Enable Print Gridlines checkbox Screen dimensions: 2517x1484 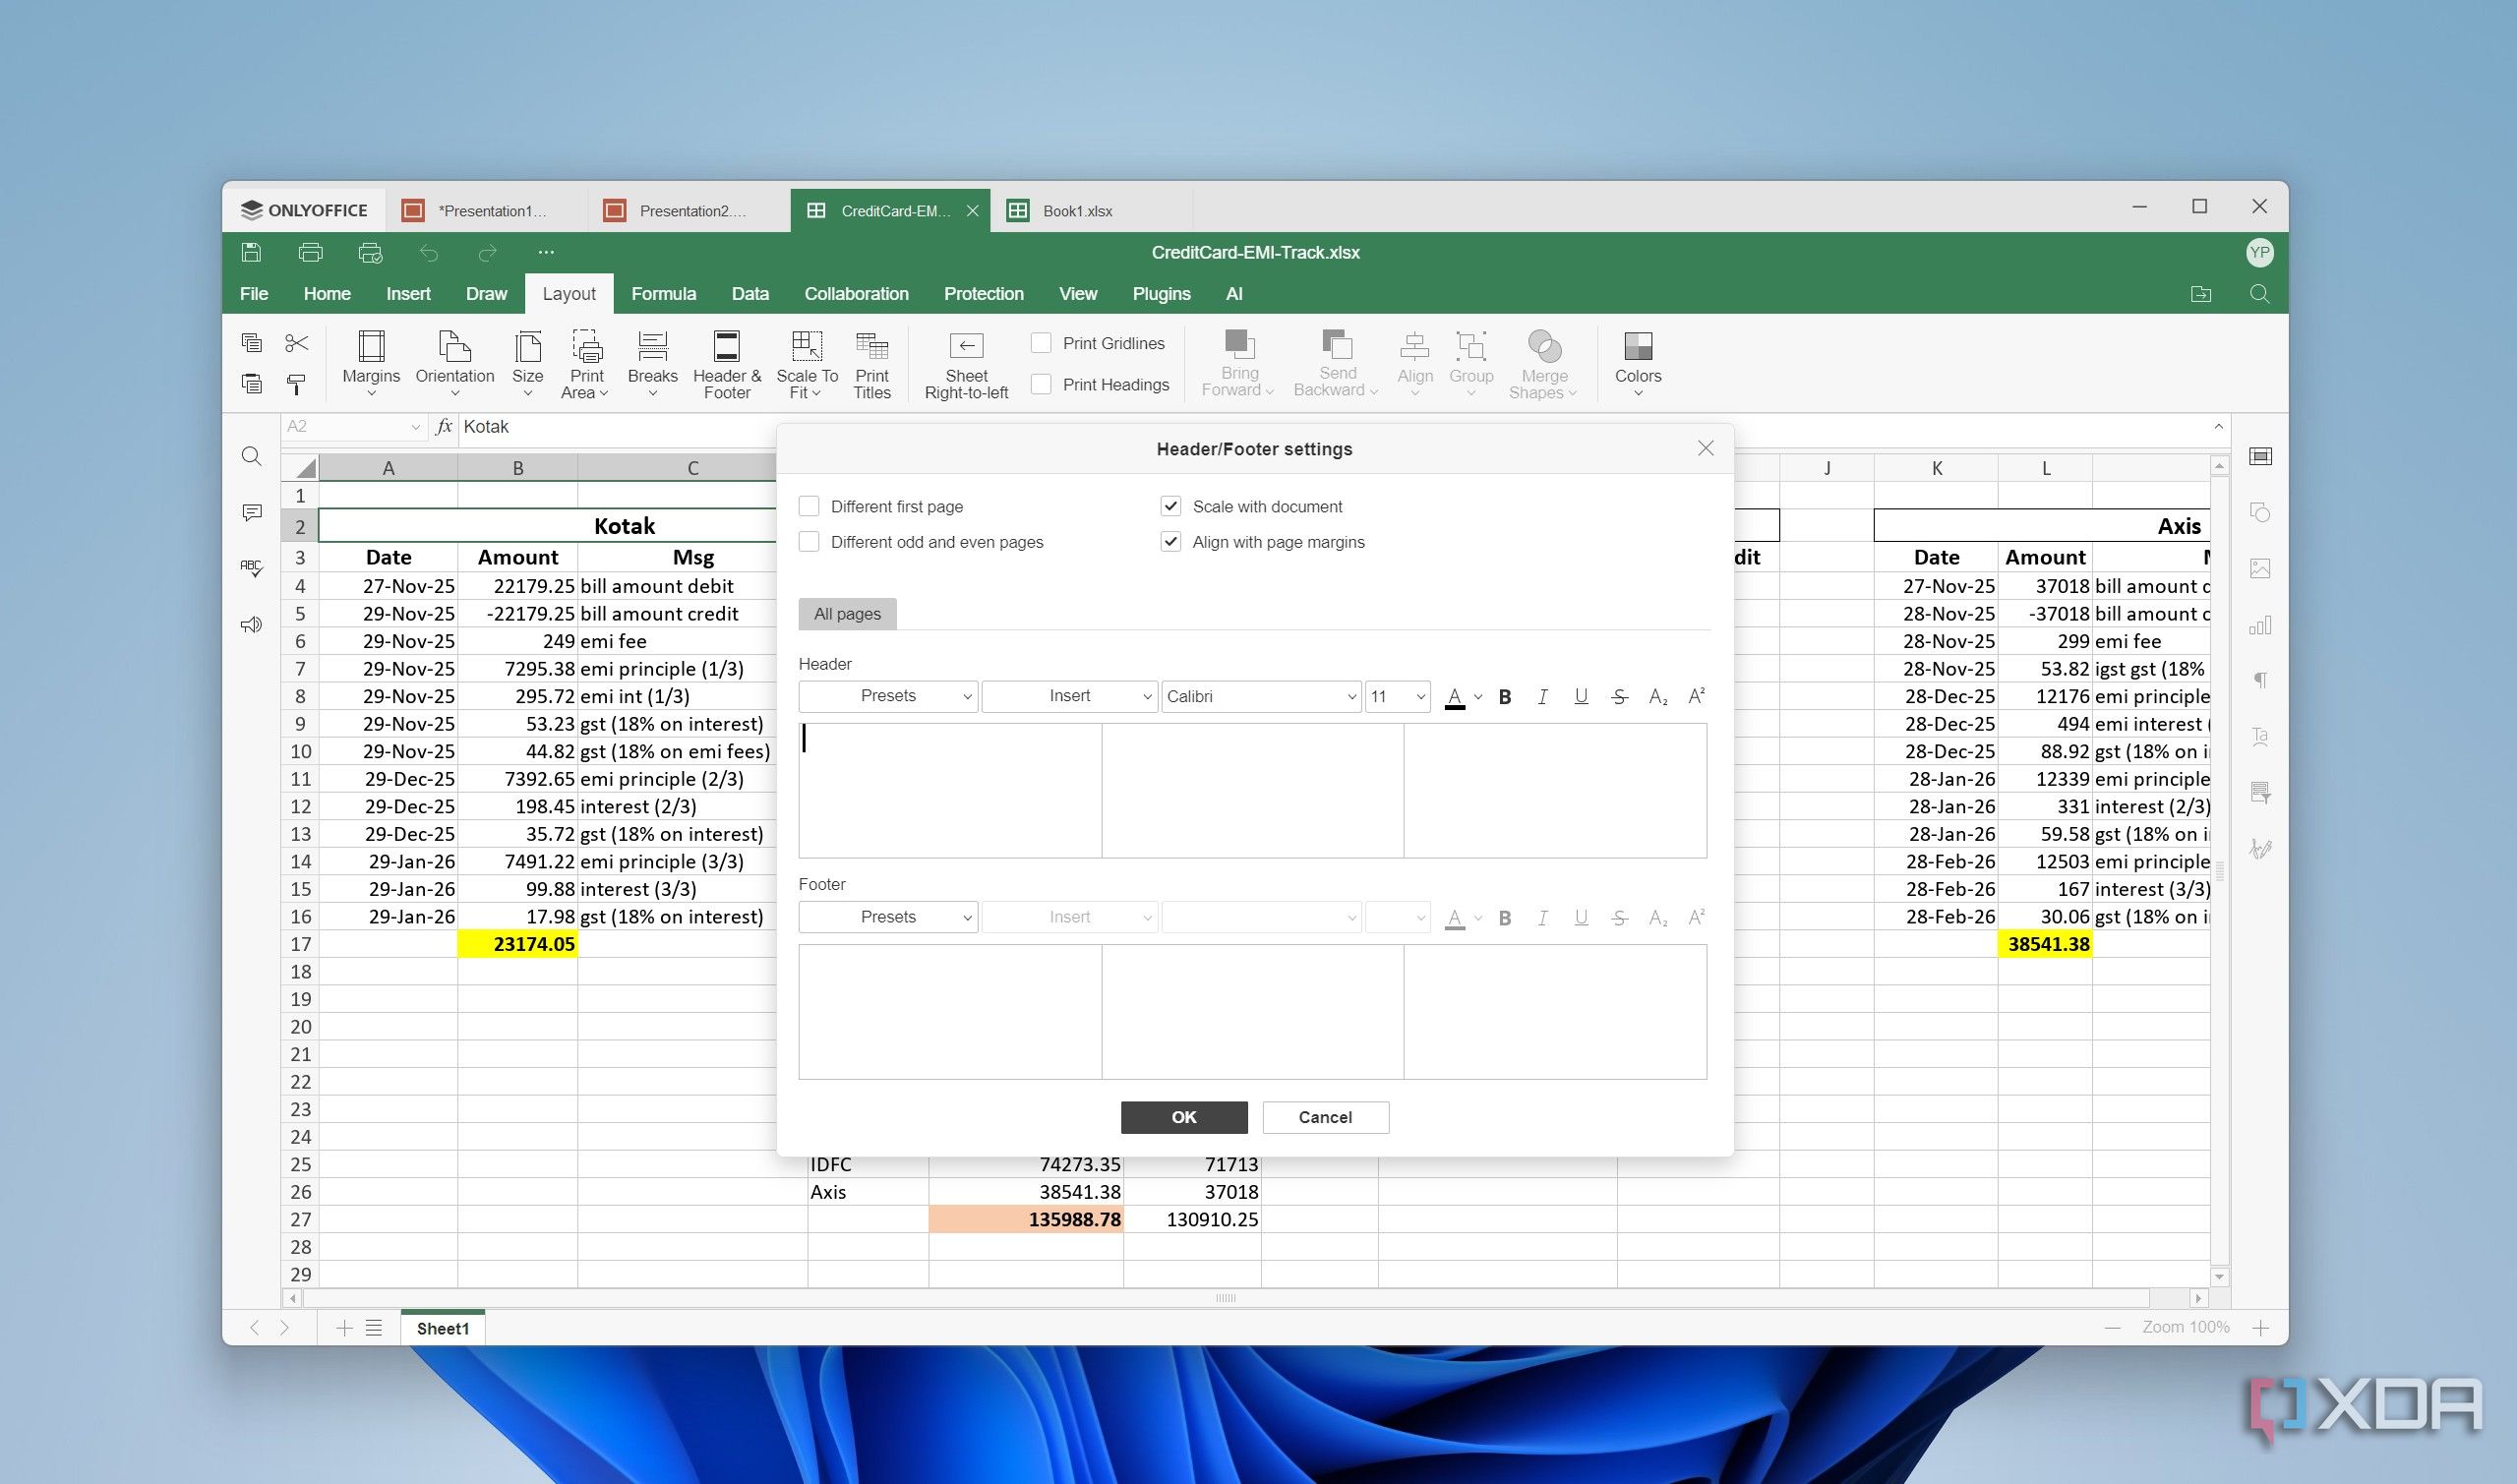[1041, 343]
